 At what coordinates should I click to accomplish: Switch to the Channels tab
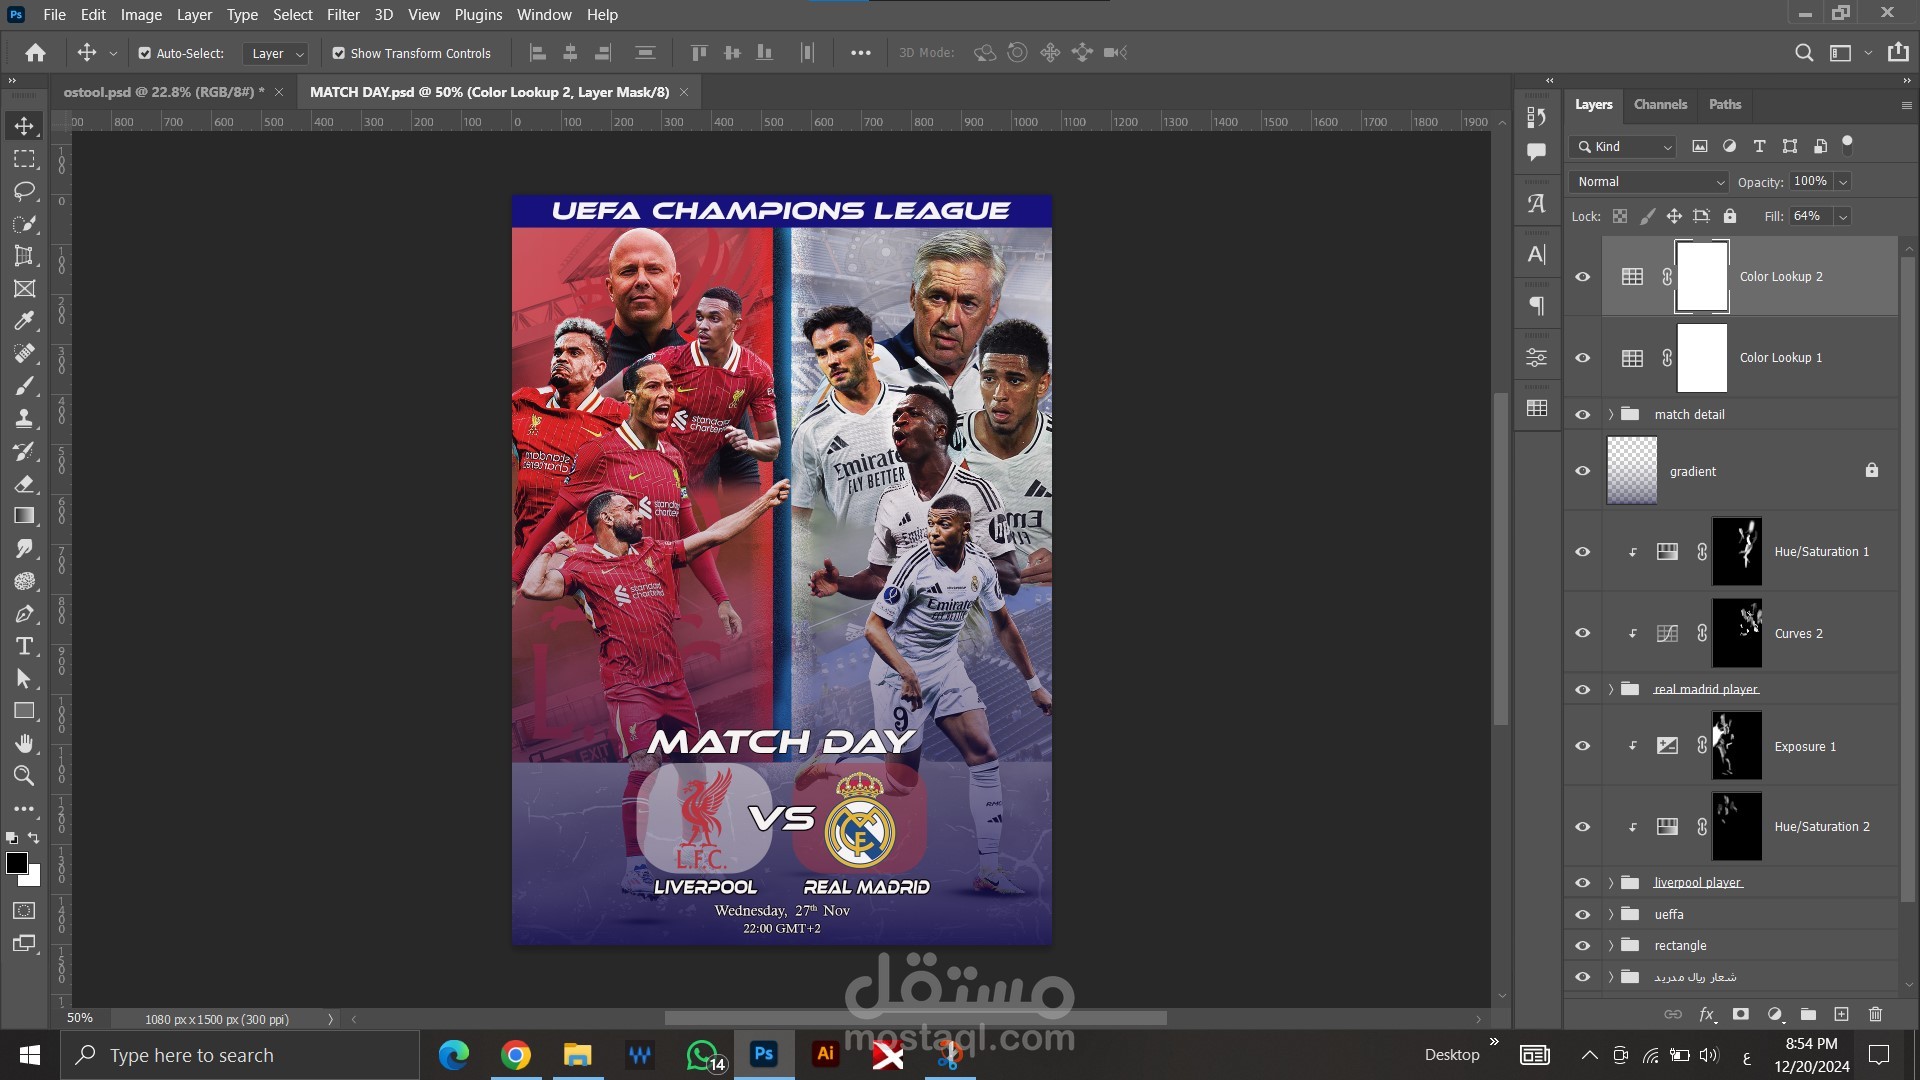(x=1659, y=104)
